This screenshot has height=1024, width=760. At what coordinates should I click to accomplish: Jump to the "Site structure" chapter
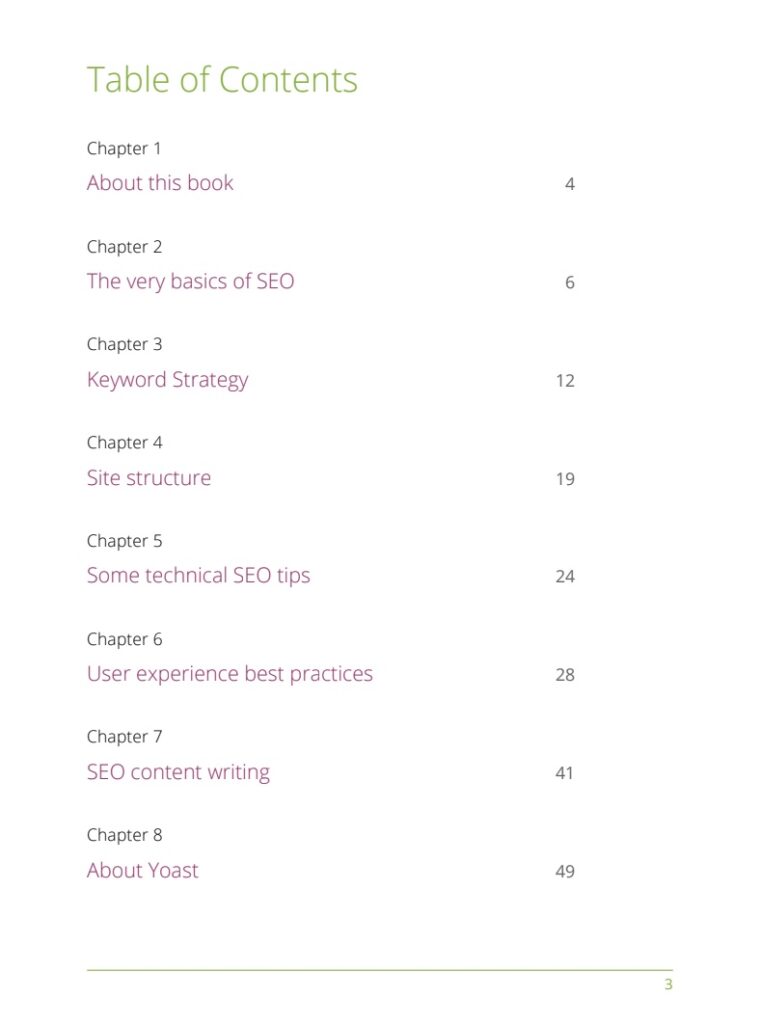149,478
